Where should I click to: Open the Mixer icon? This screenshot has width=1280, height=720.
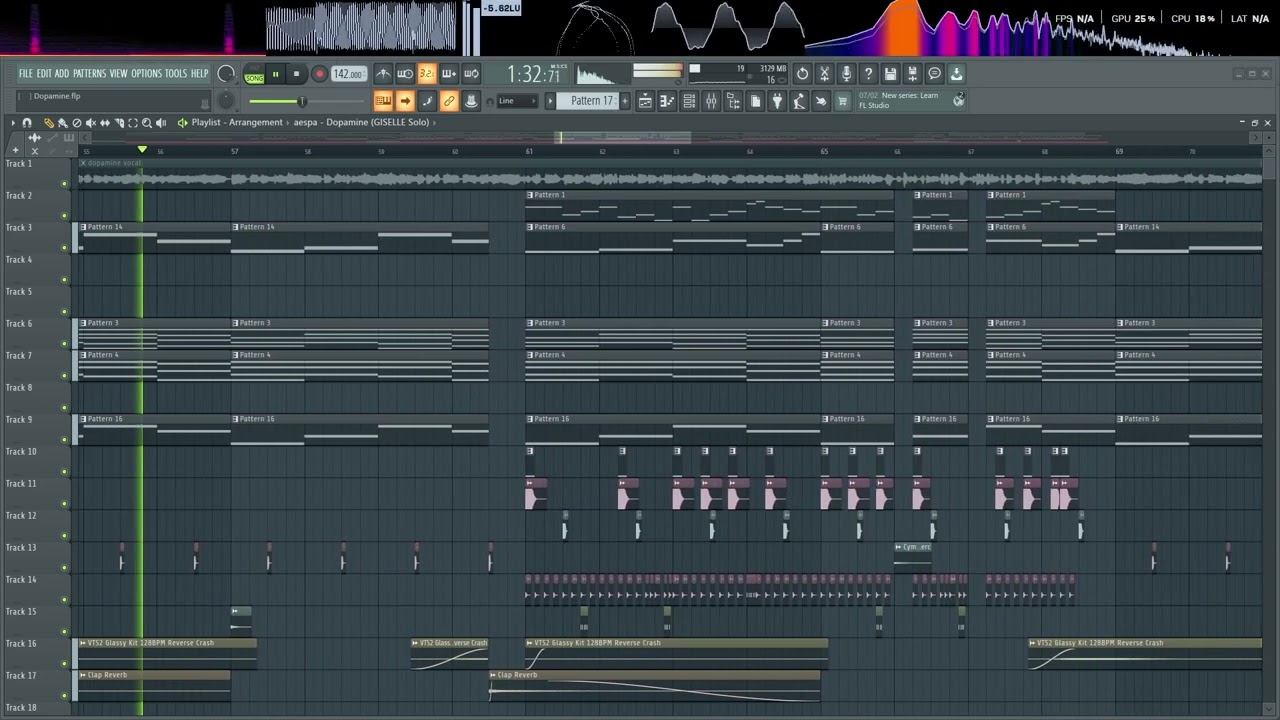pos(711,101)
